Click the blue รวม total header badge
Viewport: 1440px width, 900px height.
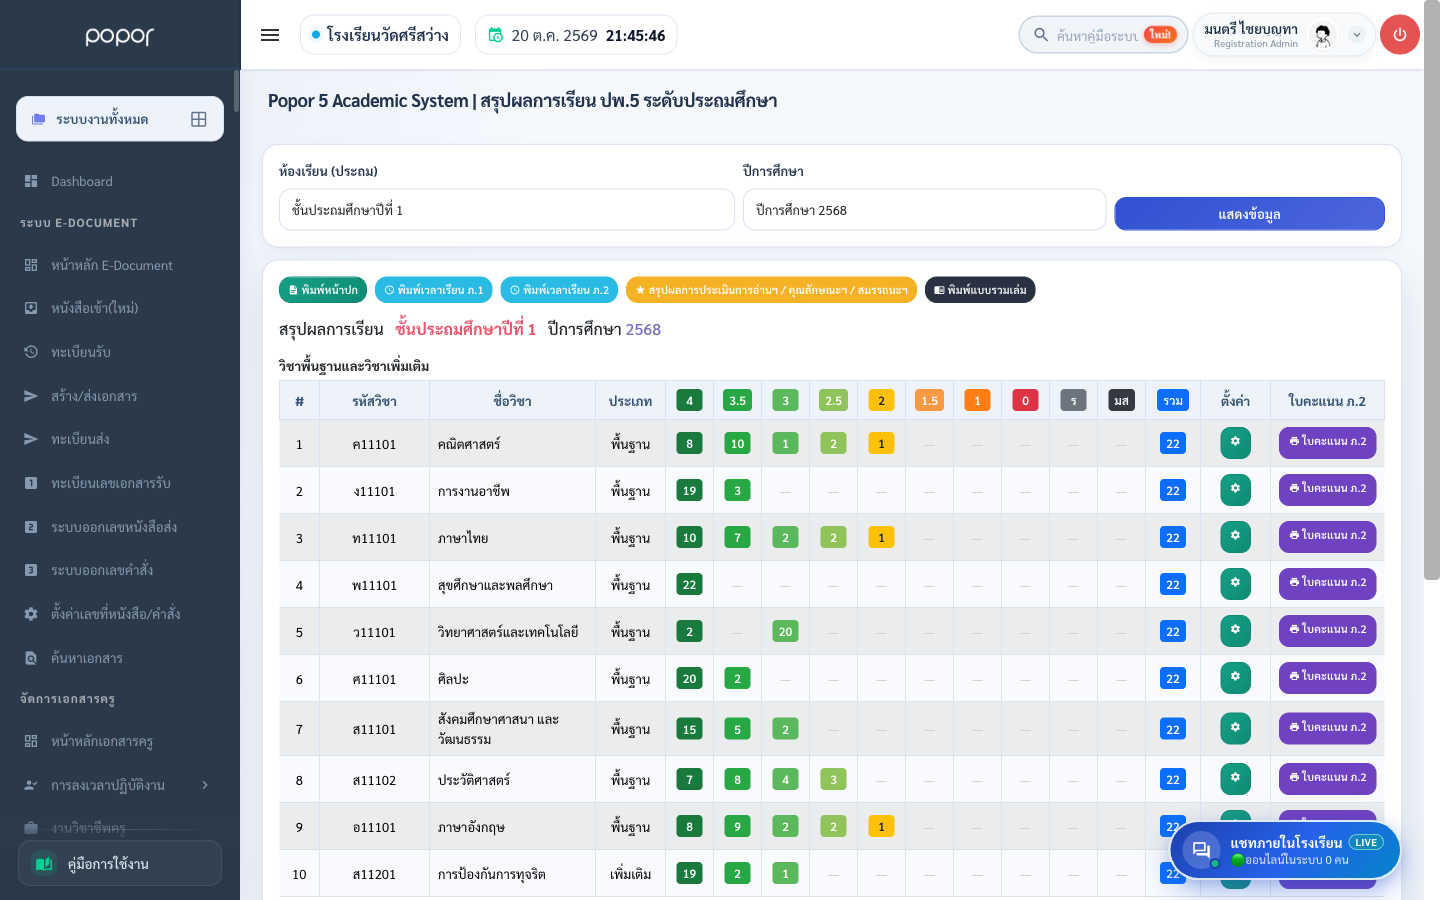coord(1173,401)
